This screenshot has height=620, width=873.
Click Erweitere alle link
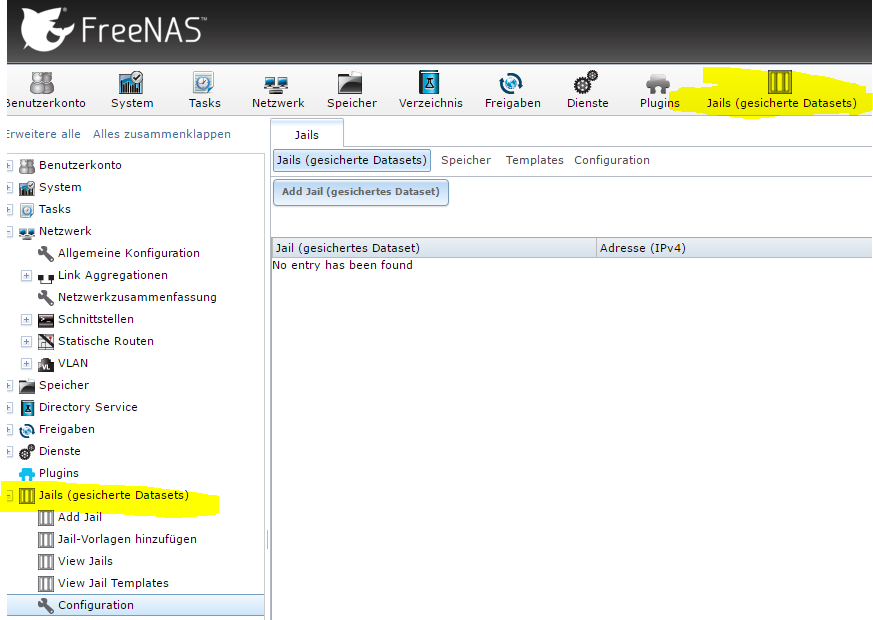pos(43,134)
